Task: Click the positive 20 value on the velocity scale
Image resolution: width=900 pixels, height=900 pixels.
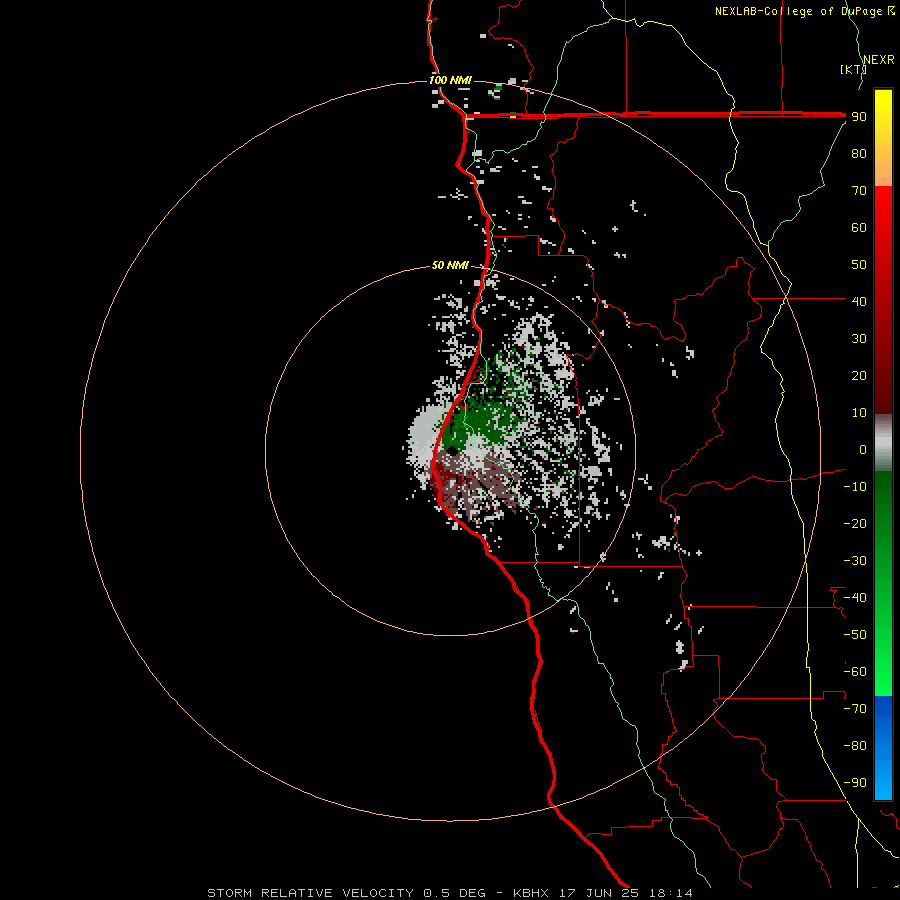Action: (859, 375)
